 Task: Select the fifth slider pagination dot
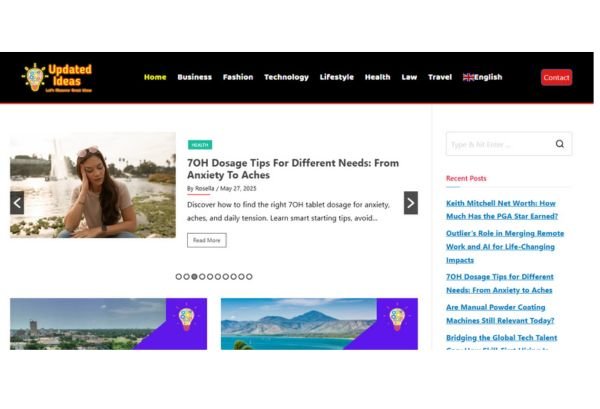pos(210,276)
